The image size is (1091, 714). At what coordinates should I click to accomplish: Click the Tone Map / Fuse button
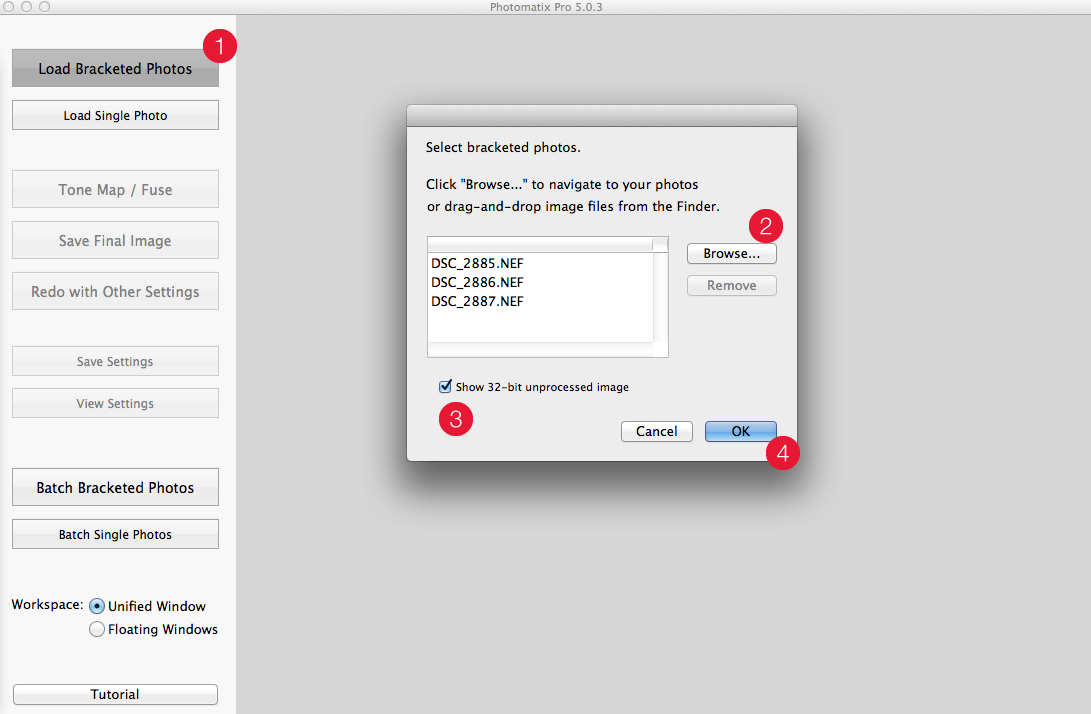[x=115, y=190]
